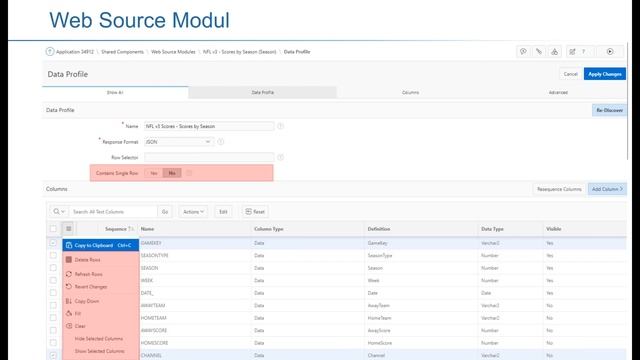640x360 pixels.
Task: Click the grid Reset button
Action: coord(255,212)
